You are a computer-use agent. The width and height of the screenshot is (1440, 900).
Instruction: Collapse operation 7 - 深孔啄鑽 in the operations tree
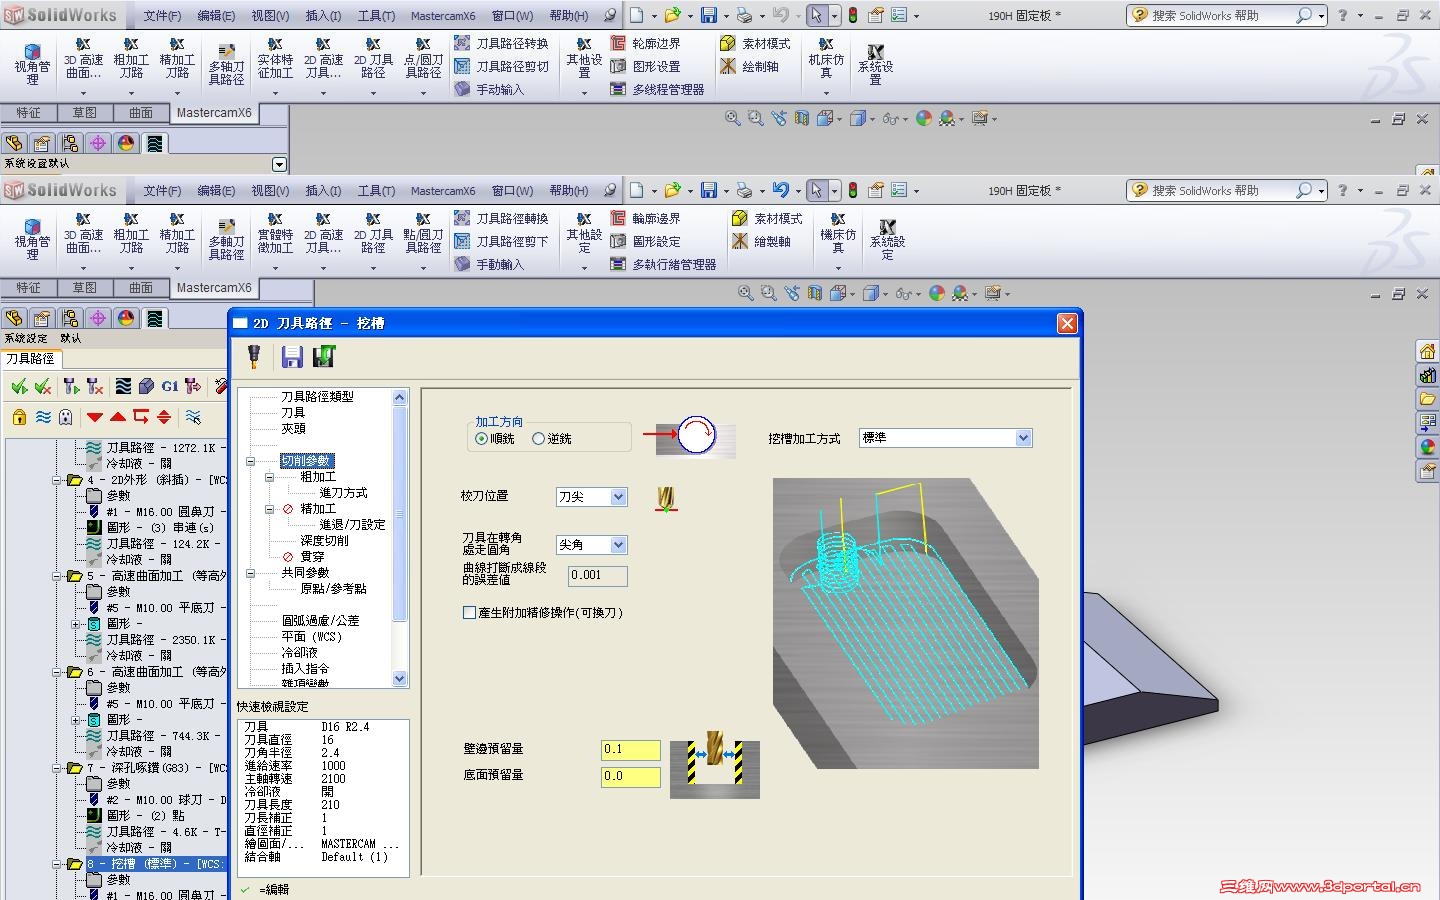pos(58,768)
